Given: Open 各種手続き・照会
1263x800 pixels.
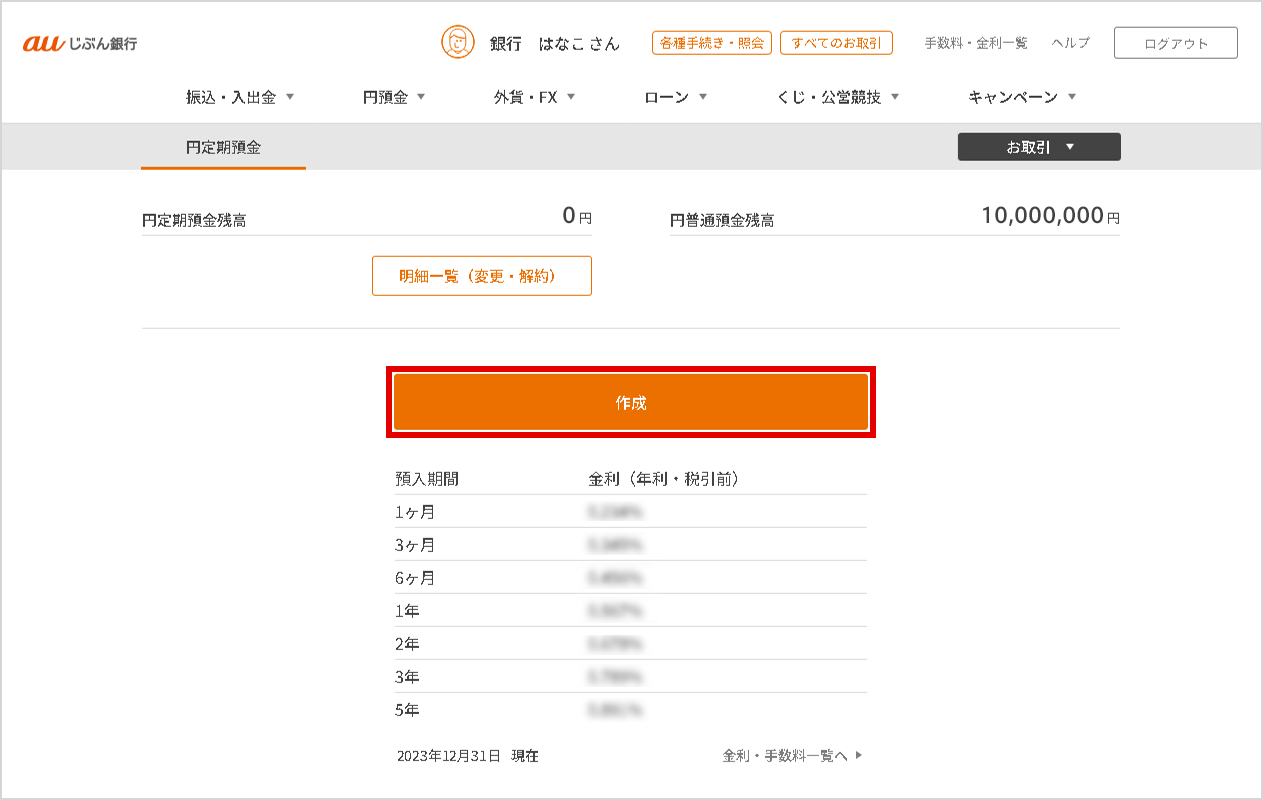Looking at the screenshot, I should pos(711,43).
